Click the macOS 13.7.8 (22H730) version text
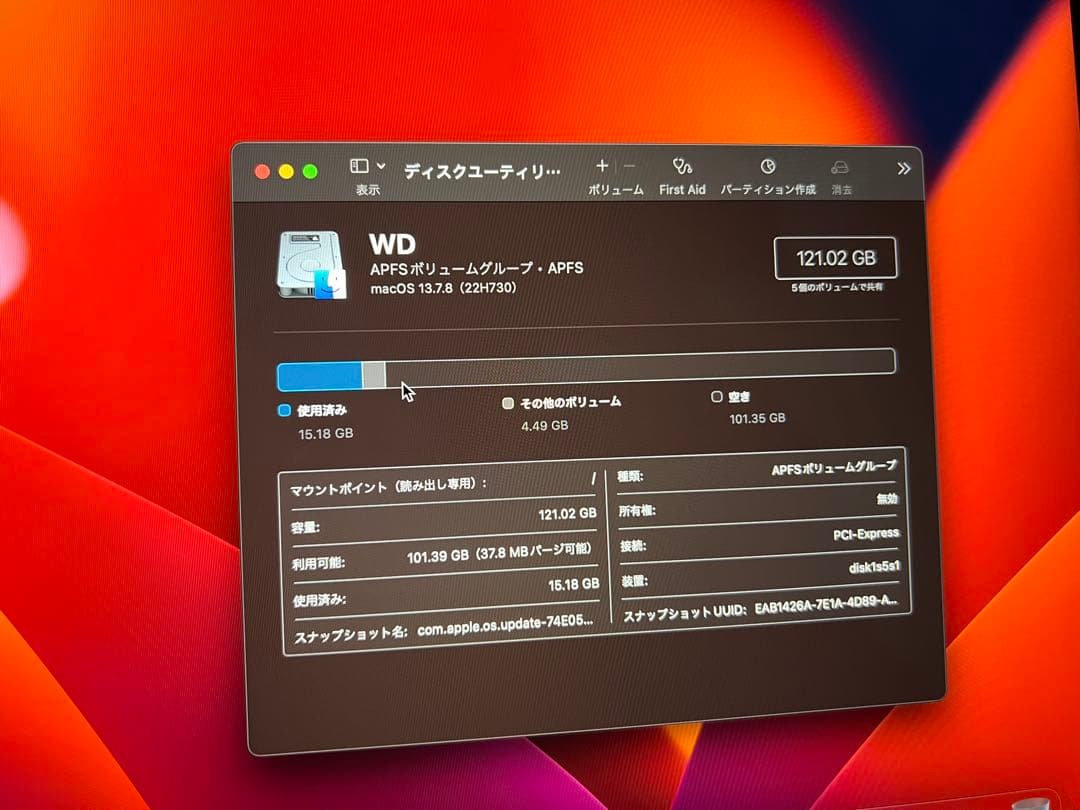This screenshot has width=1080, height=810. coord(443,288)
